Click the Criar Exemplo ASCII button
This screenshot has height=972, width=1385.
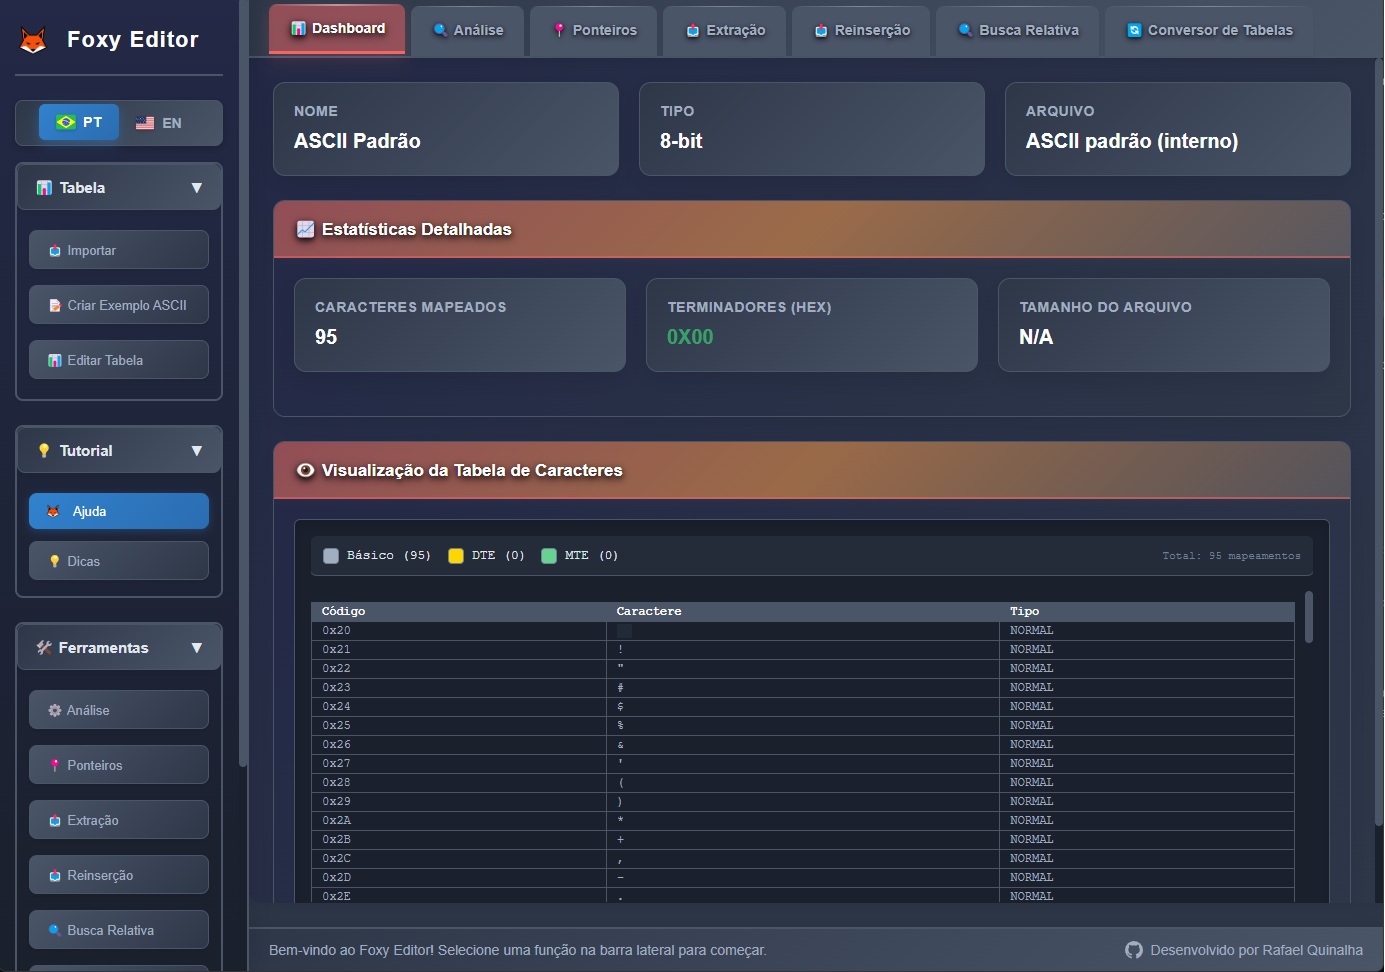click(118, 305)
